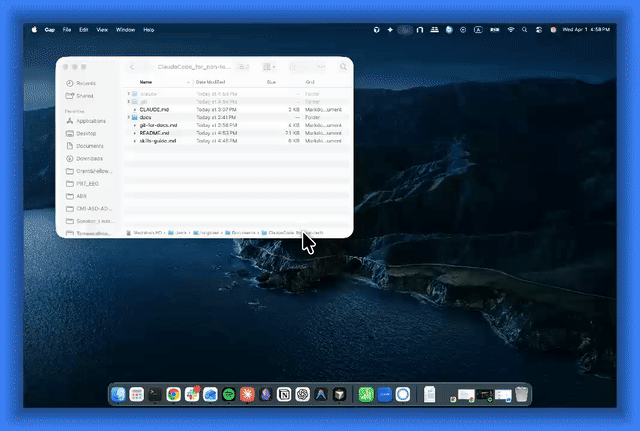Open the Cap application menu
The height and width of the screenshot is (431, 640).
pos(50,30)
